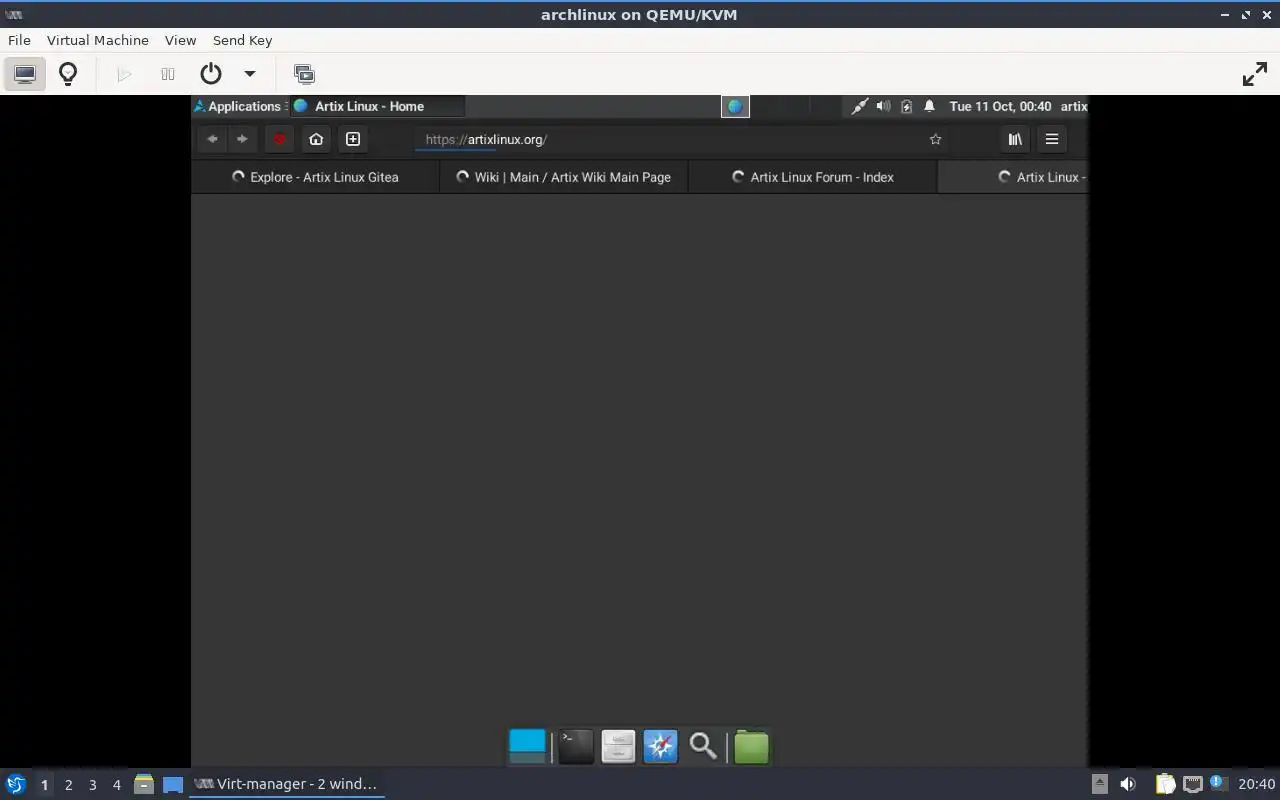Go back in the guest browser
Image resolution: width=1280 pixels, height=800 pixels.
tap(212, 139)
